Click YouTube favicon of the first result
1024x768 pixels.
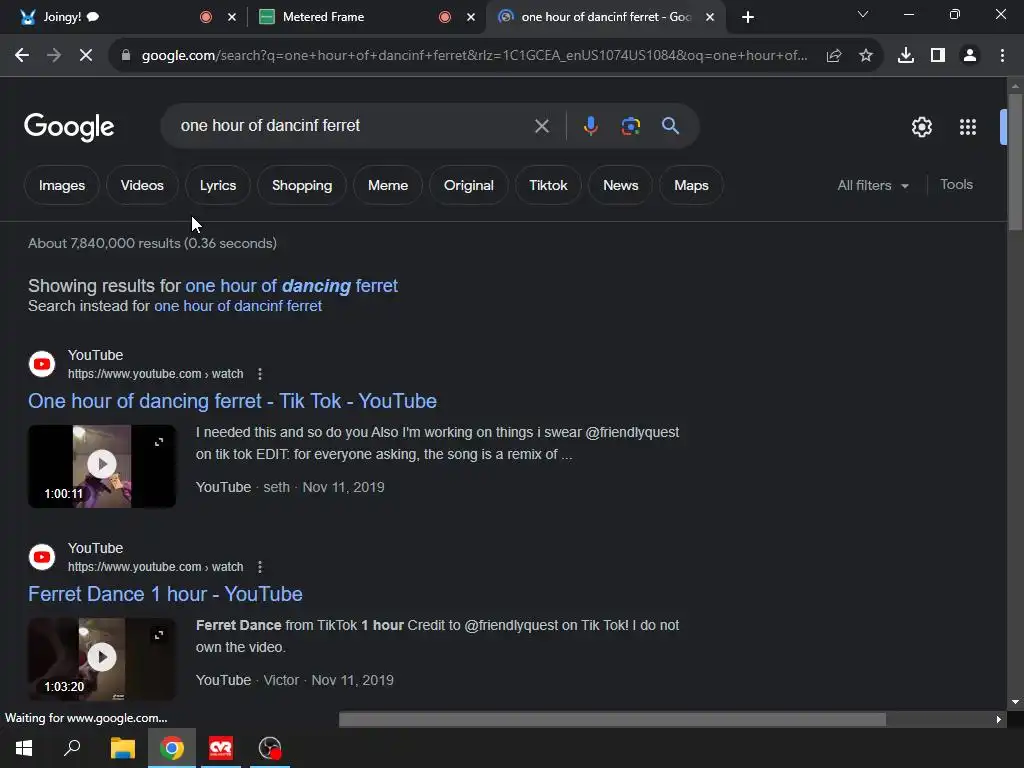[x=42, y=364]
